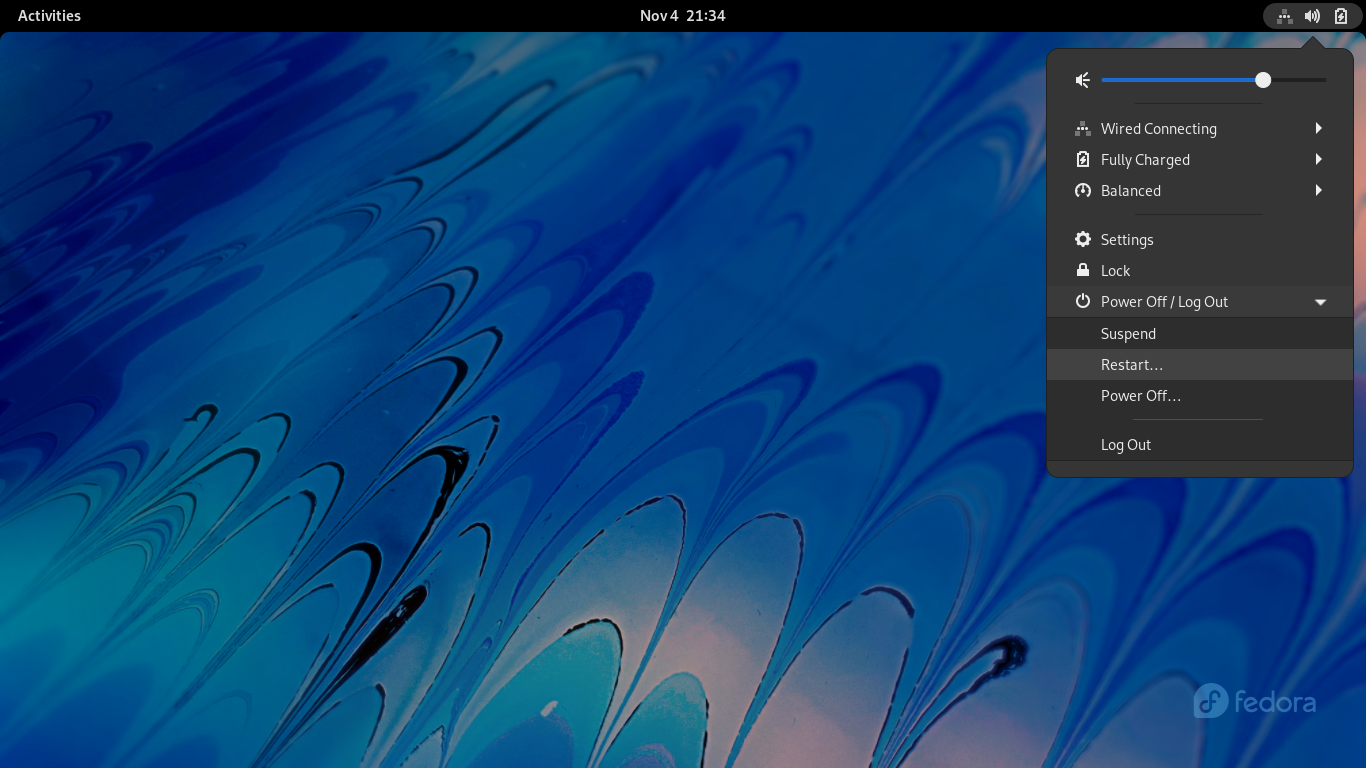
Task: Select Restart… in the power submenu
Action: coord(1199,364)
